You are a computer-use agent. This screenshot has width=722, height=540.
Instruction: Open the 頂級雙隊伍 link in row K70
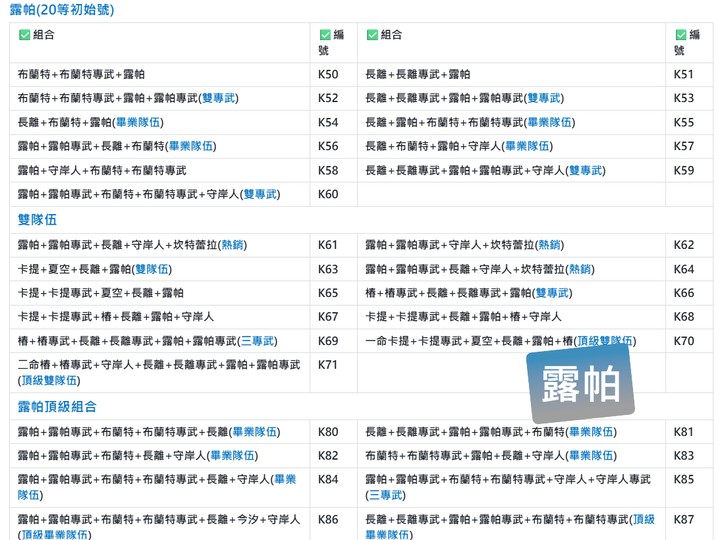[x=605, y=341]
